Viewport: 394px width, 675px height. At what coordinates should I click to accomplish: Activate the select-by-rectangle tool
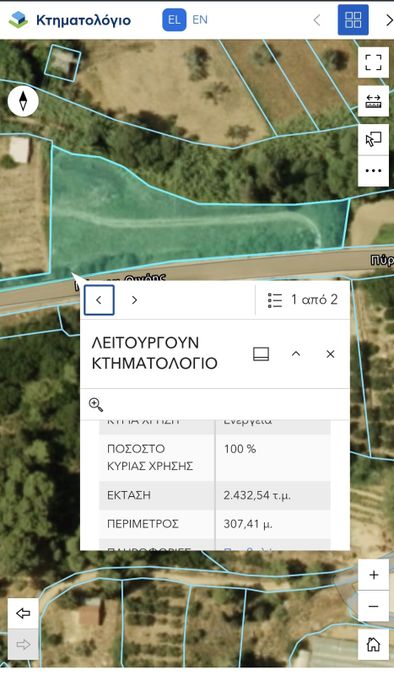(373, 139)
